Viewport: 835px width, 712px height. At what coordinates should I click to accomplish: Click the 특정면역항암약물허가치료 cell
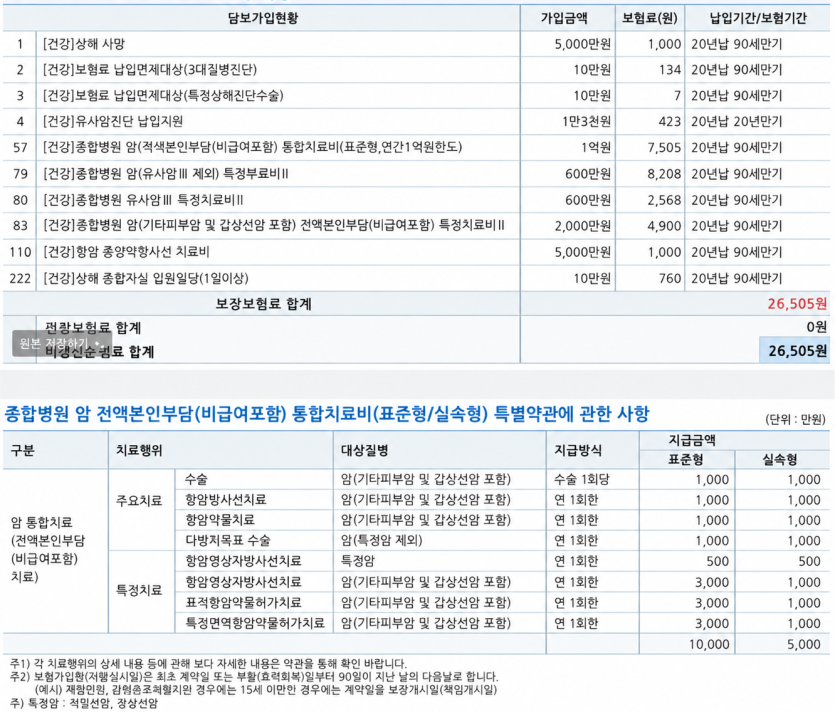click(255, 623)
